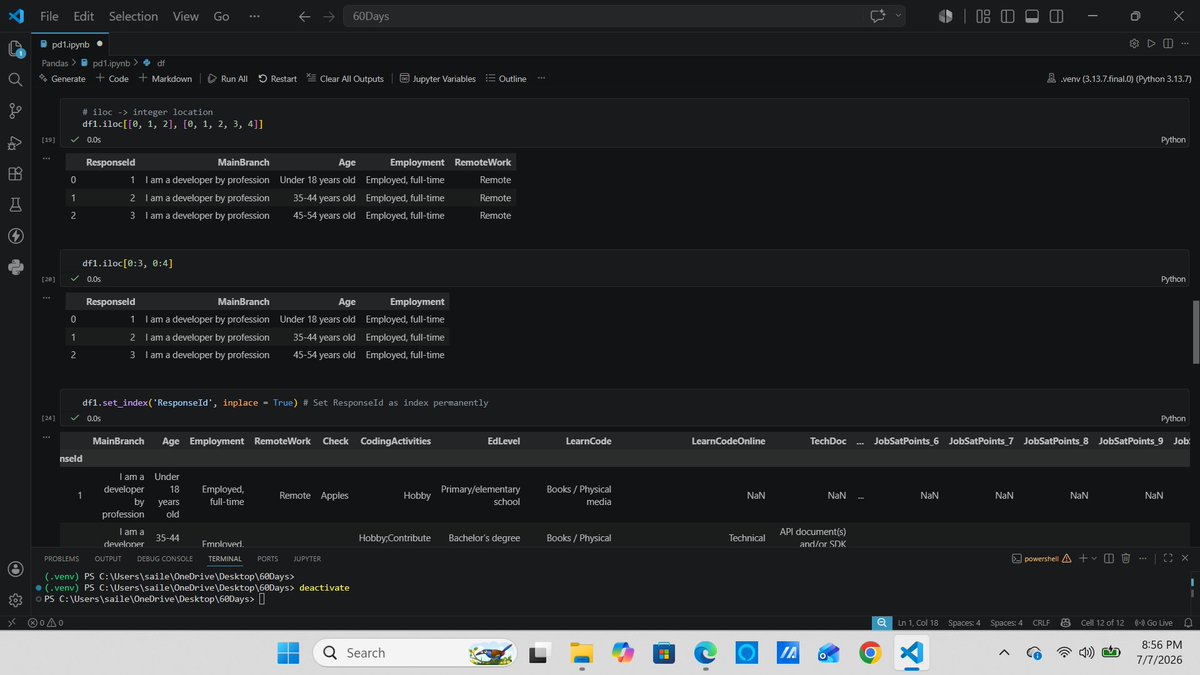Open the Accounts icon in activity bar

(15, 569)
